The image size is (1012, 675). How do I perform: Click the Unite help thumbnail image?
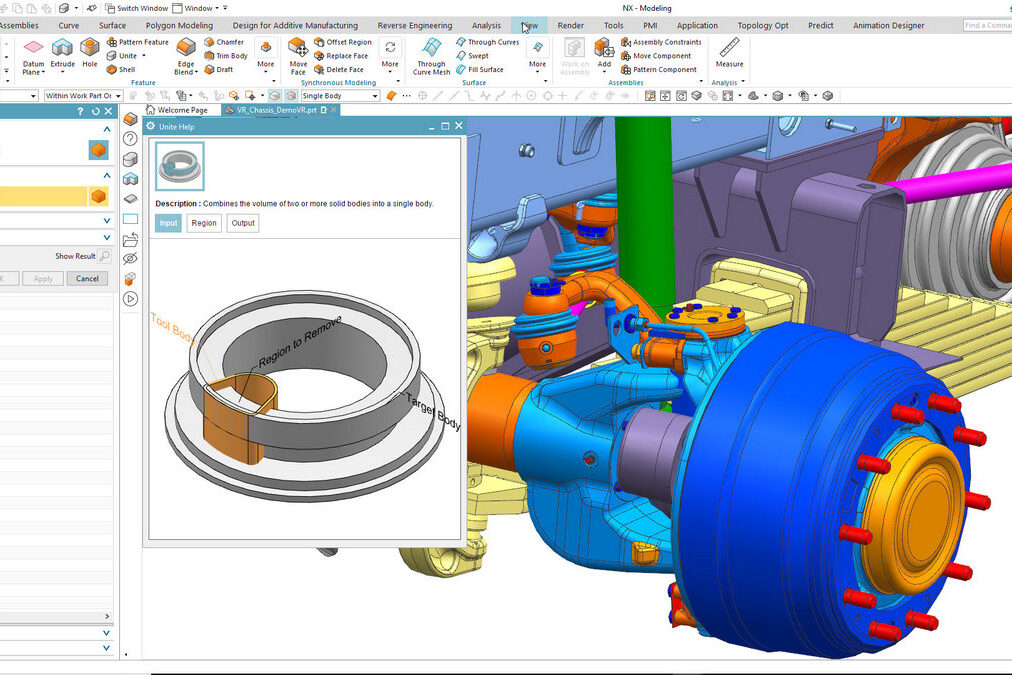[x=180, y=166]
